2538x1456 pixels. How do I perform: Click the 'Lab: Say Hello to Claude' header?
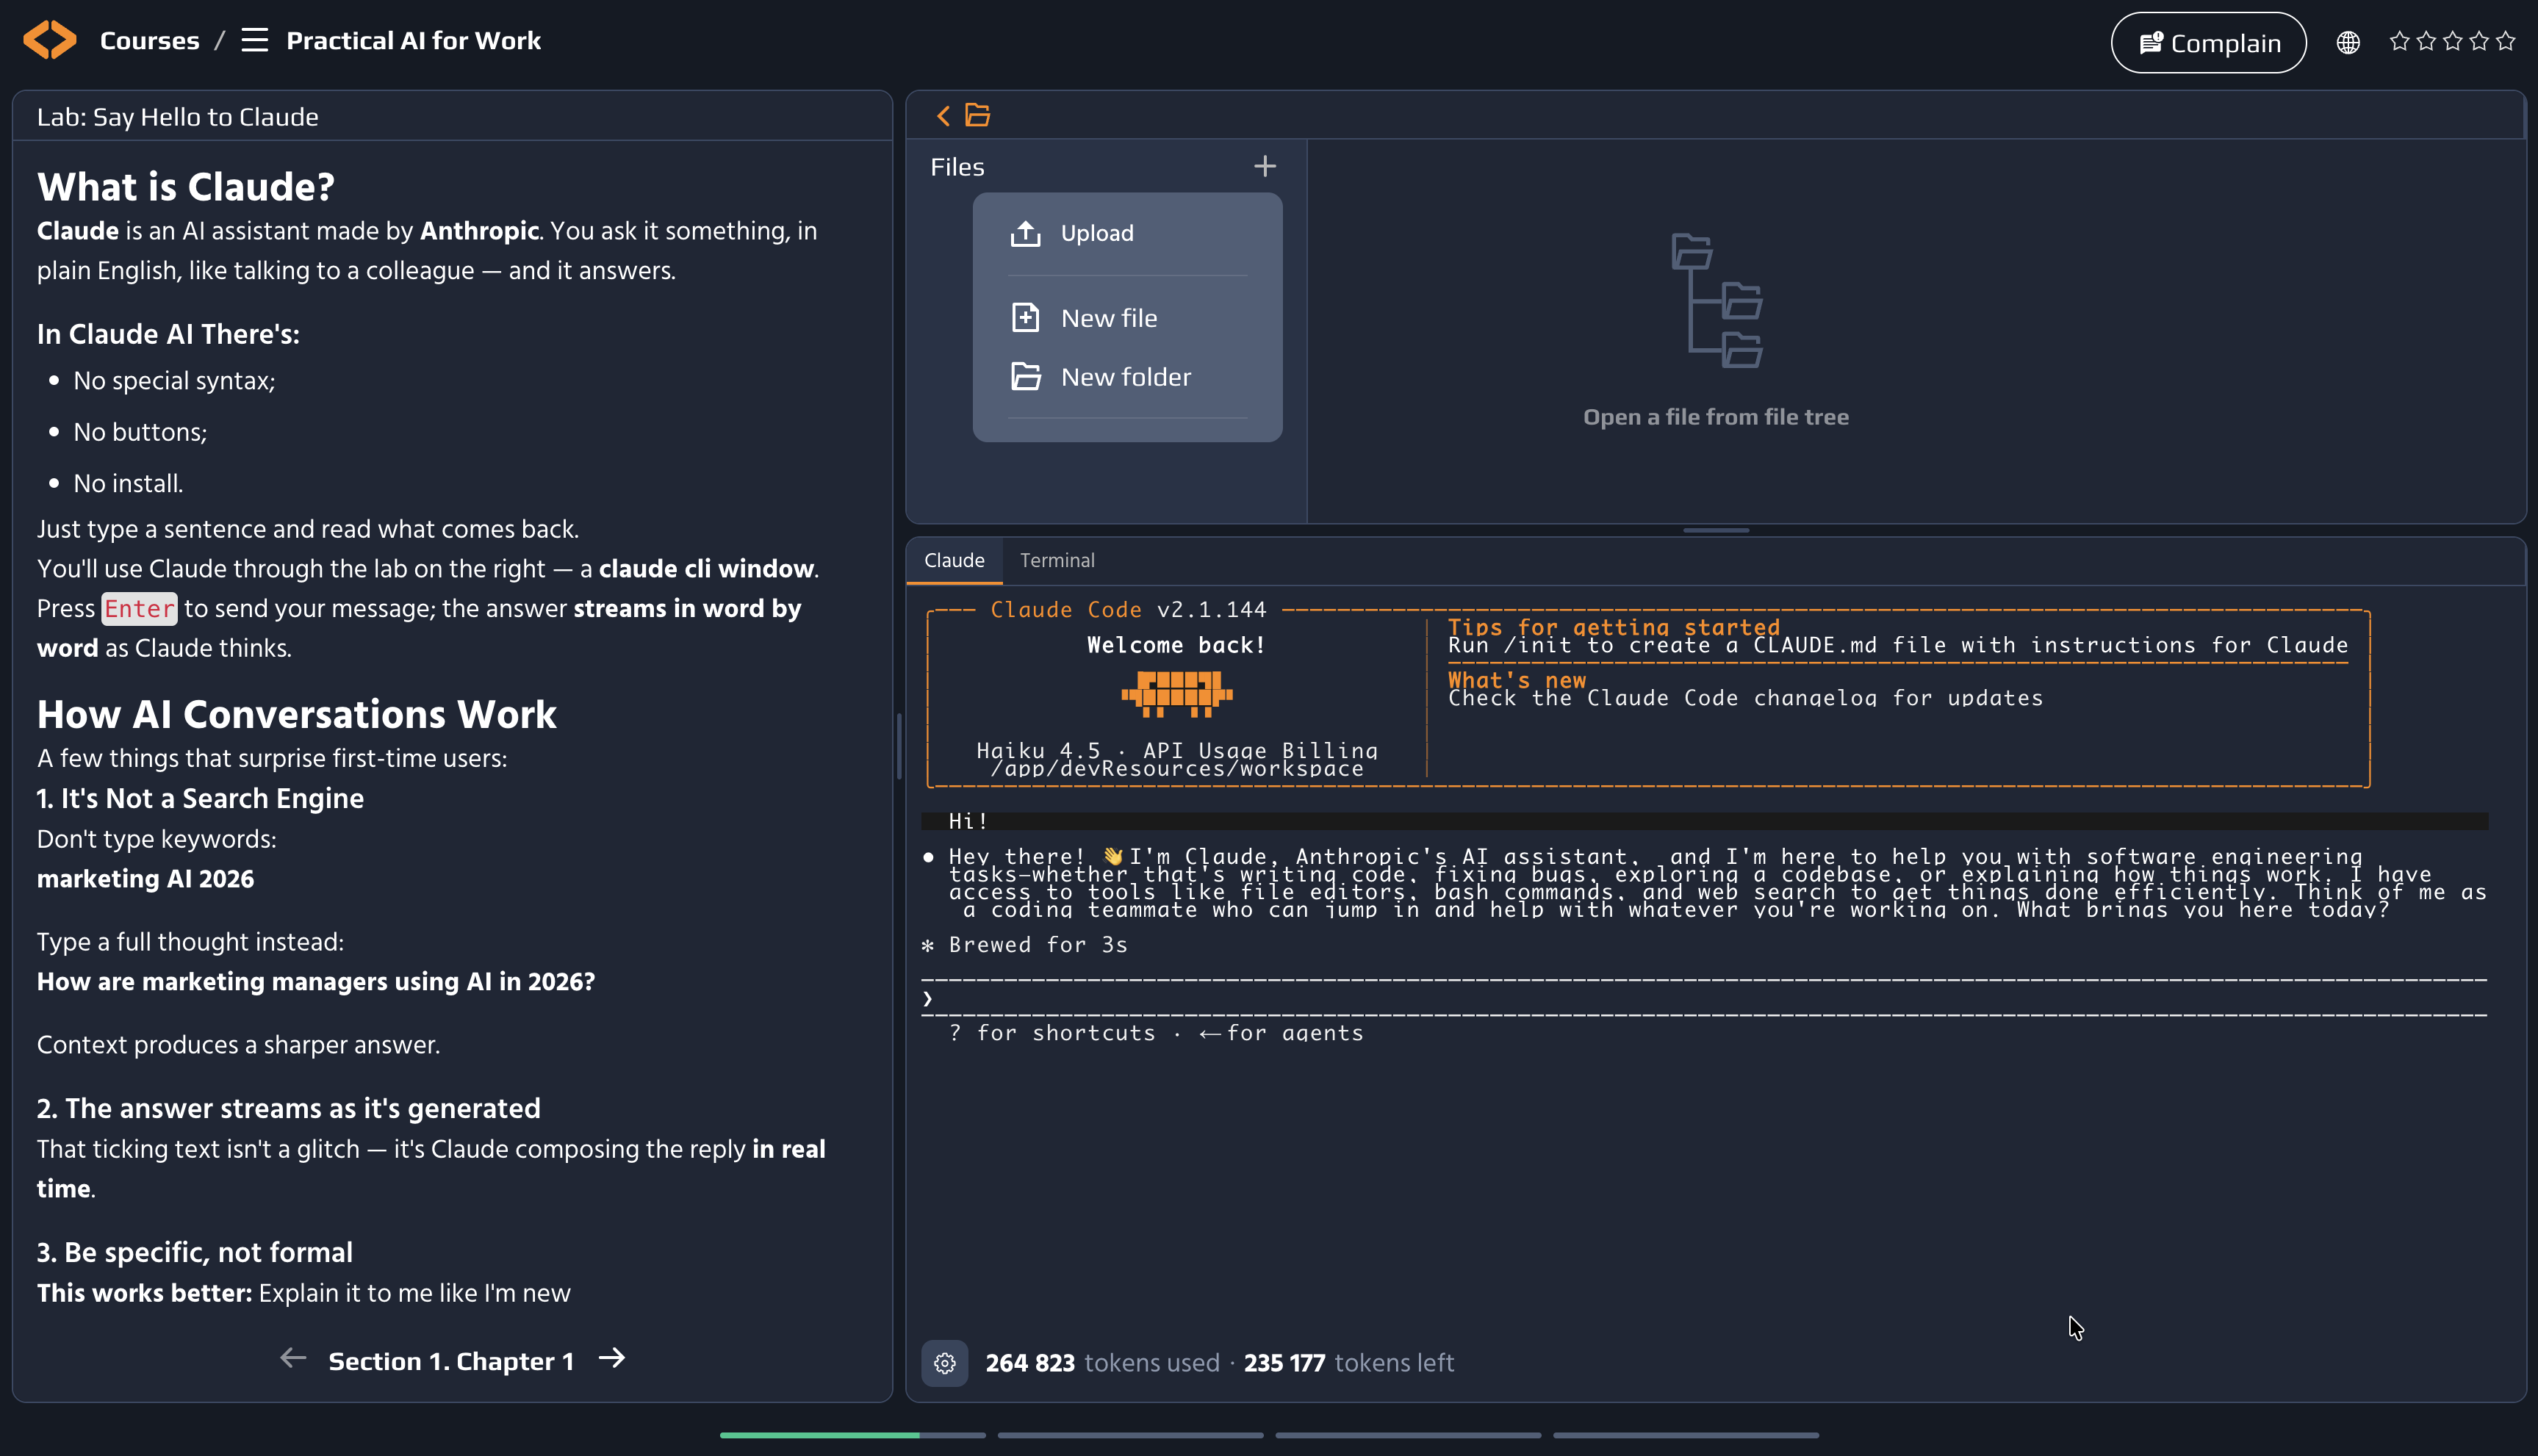click(178, 117)
